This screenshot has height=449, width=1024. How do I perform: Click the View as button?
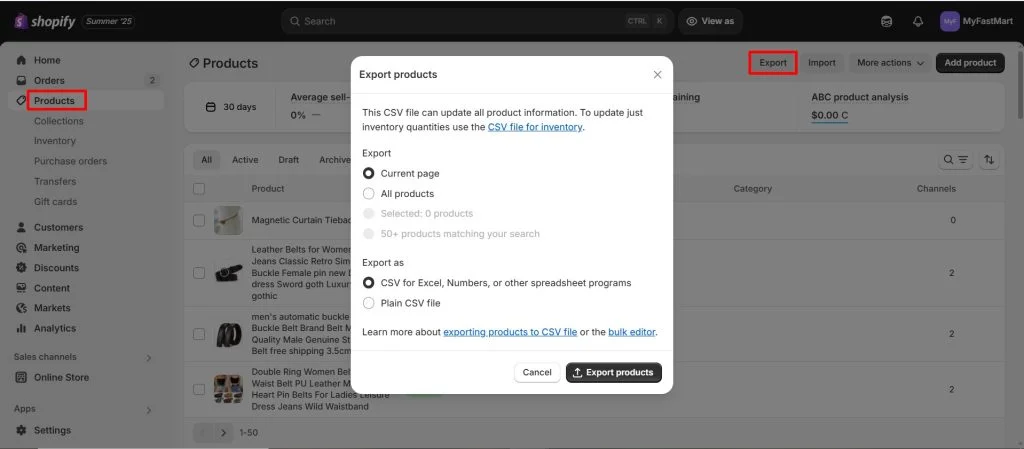coord(710,22)
